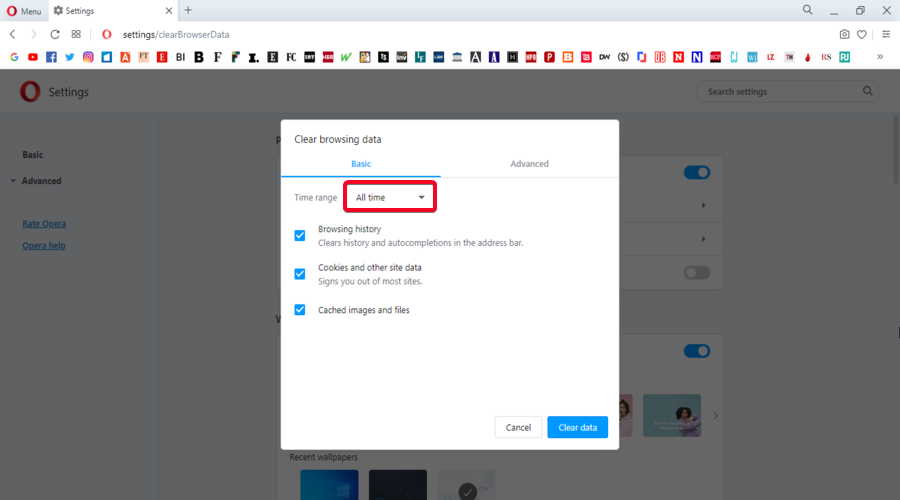Cancel the clear browsing data dialog

click(518, 427)
